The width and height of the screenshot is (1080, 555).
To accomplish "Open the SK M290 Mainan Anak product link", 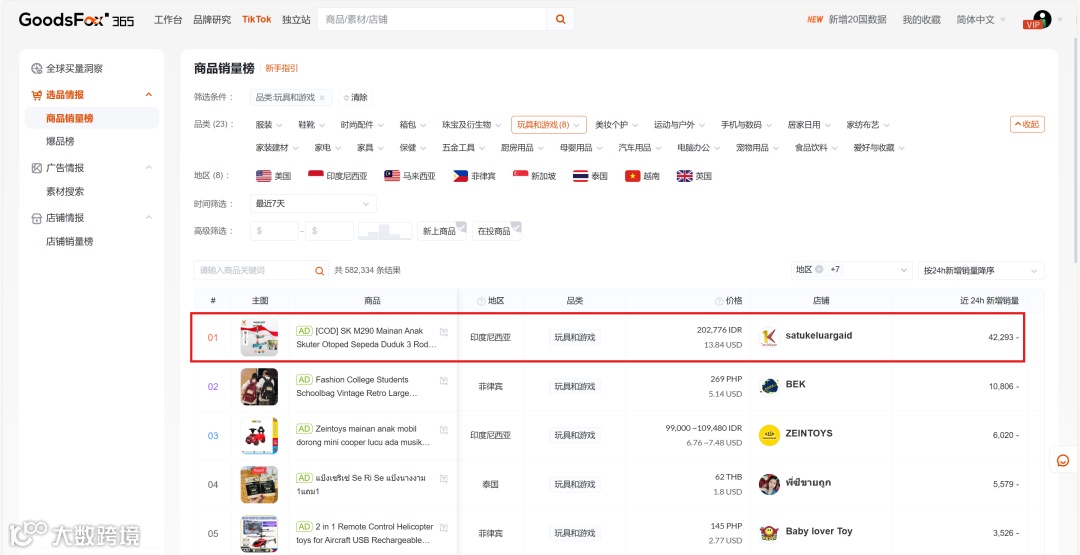I will click(366, 337).
